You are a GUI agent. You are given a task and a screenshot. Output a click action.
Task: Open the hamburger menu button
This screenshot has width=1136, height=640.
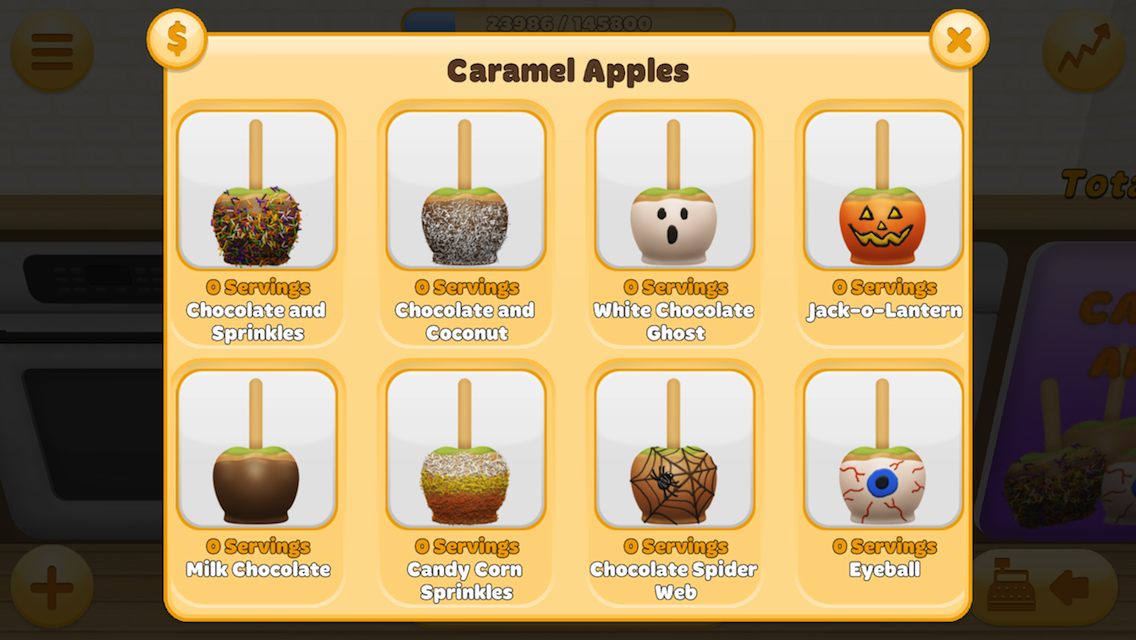coord(52,51)
